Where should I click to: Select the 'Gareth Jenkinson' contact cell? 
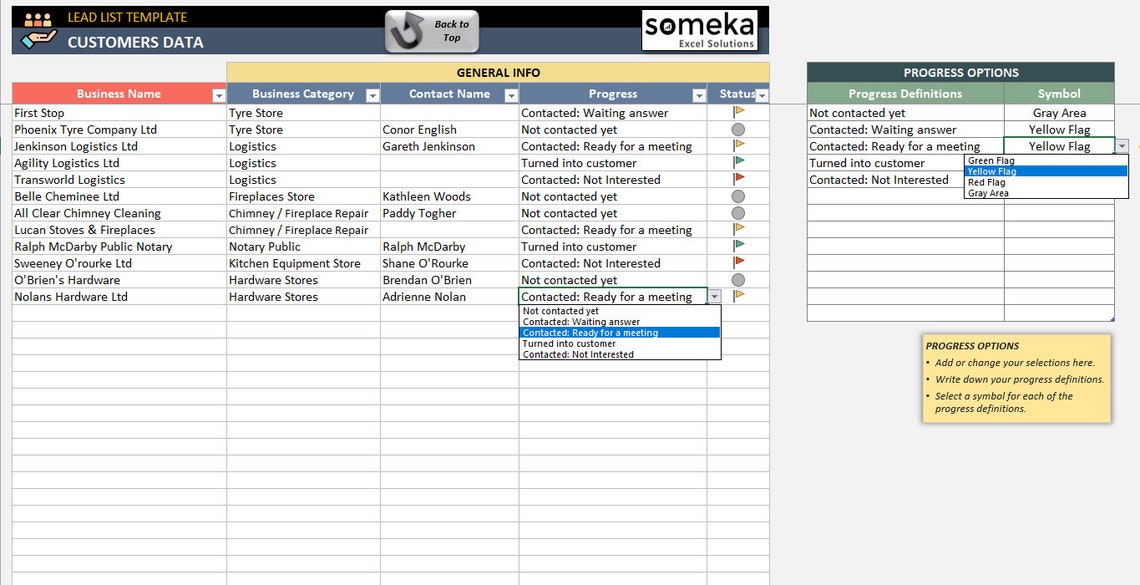(449, 146)
